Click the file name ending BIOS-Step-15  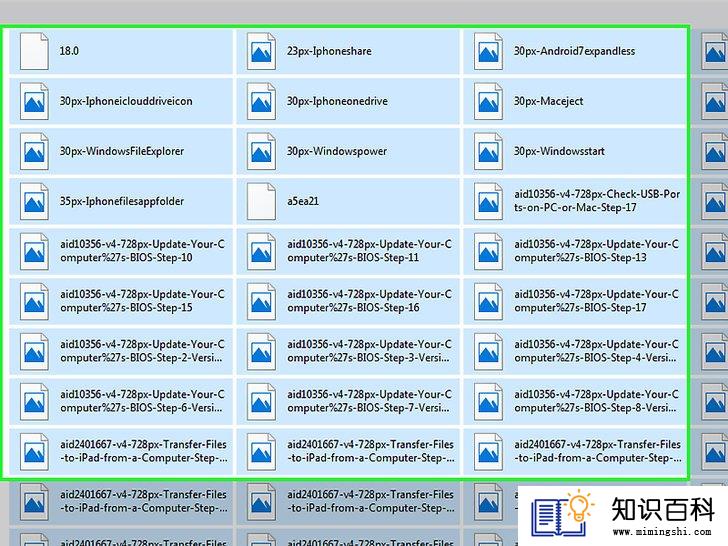(x=143, y=301)
